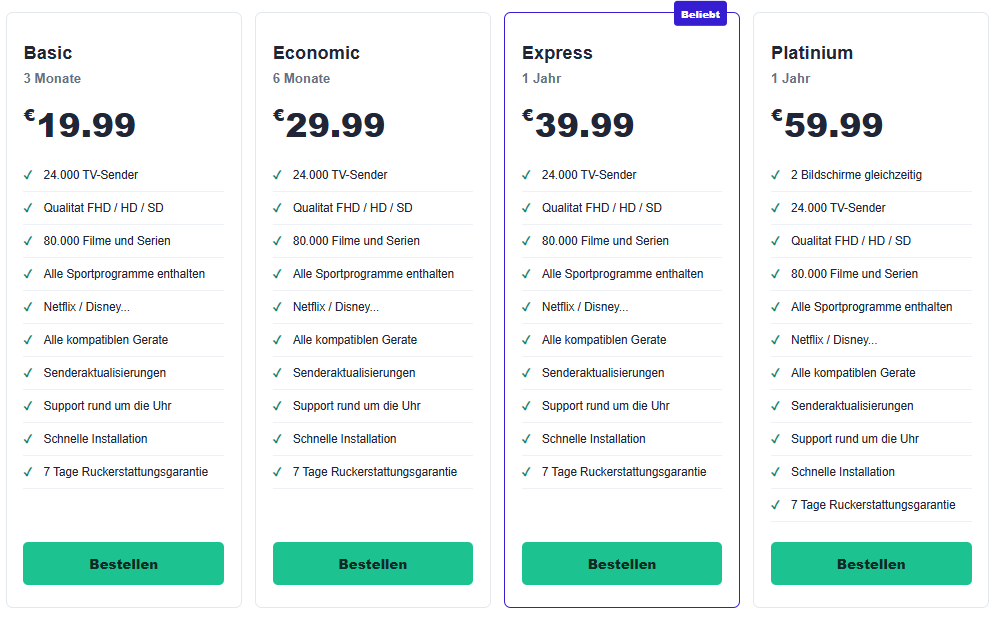Click Platinium's Support rund um die Uhr checkmark
Viewport: 1002px width, 622px height.
coord(775,439)
